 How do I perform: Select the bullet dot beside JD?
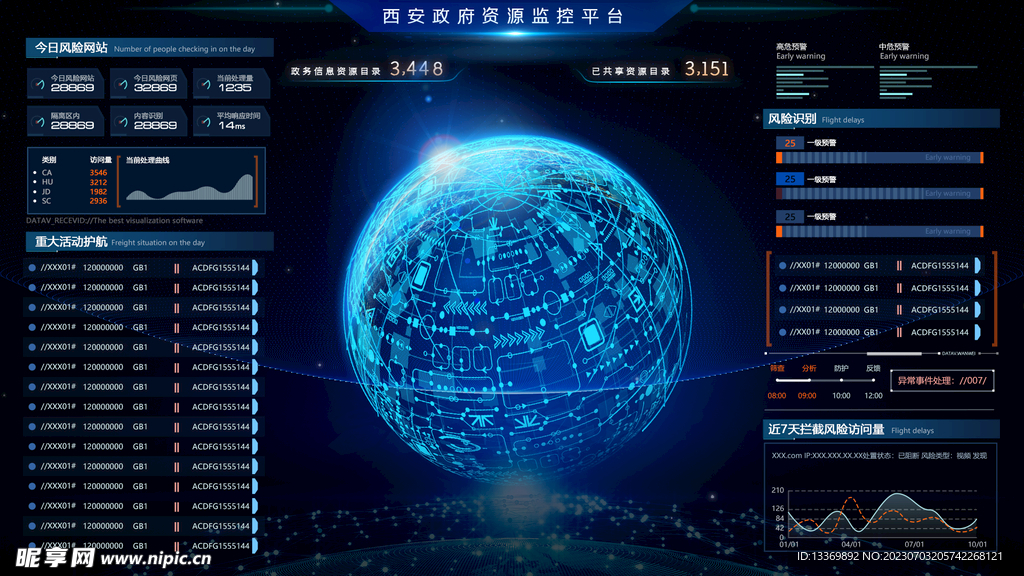35,192
